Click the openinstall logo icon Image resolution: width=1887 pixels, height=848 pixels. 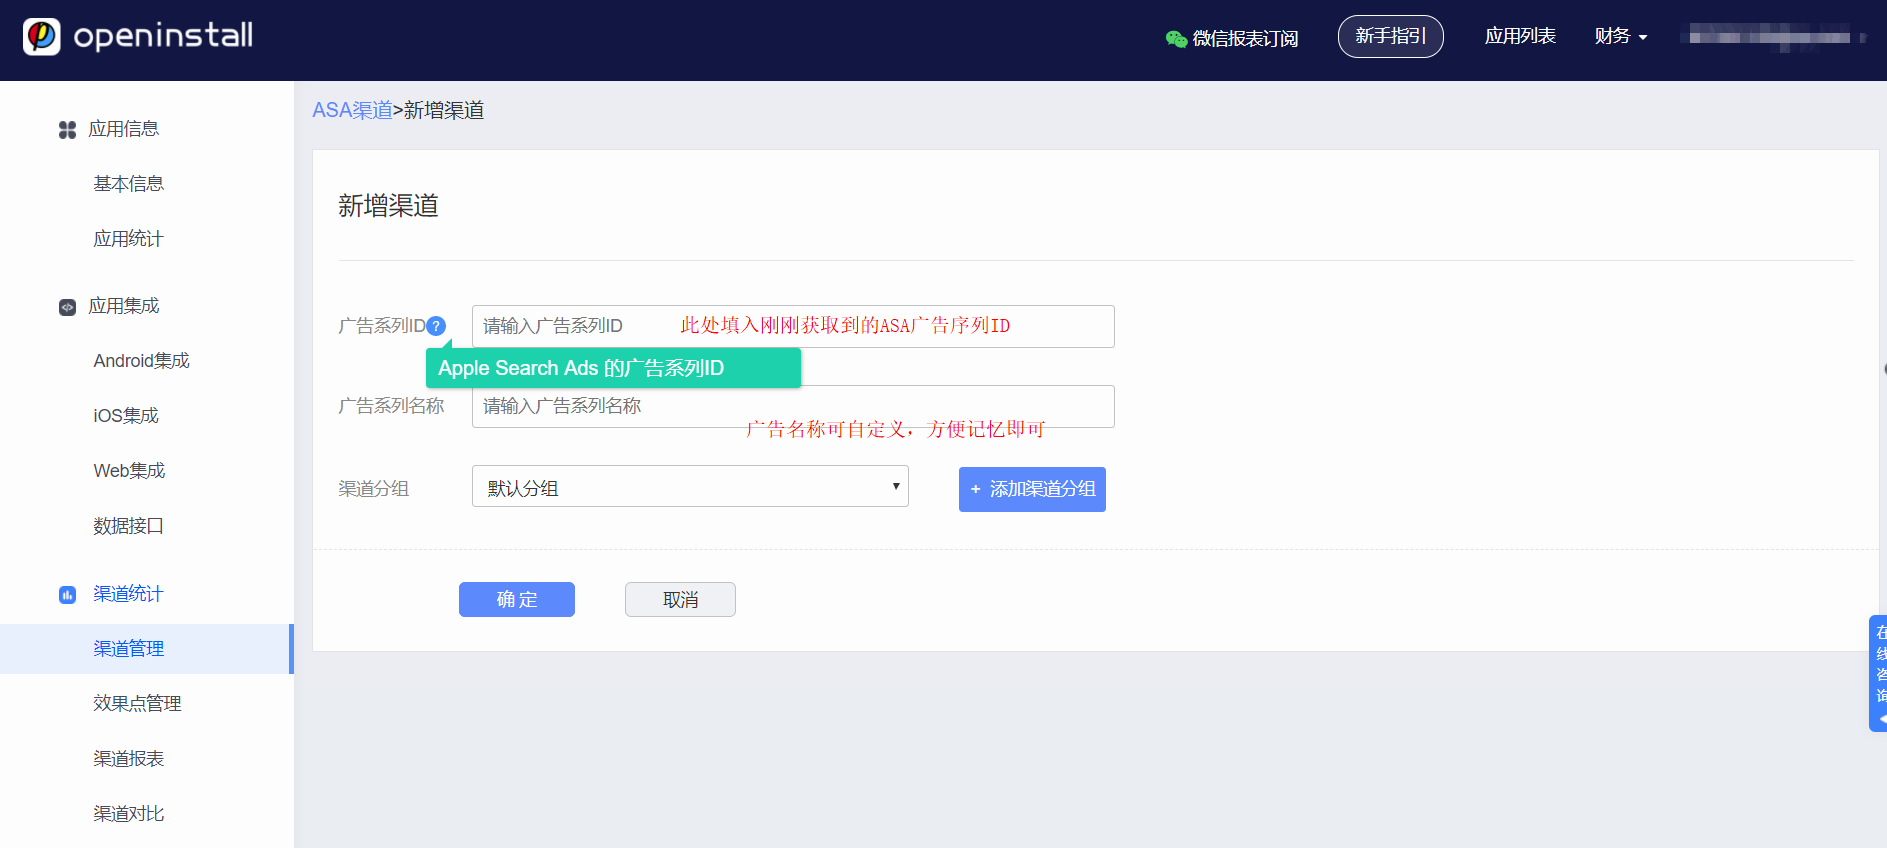[x=42, y=37]
